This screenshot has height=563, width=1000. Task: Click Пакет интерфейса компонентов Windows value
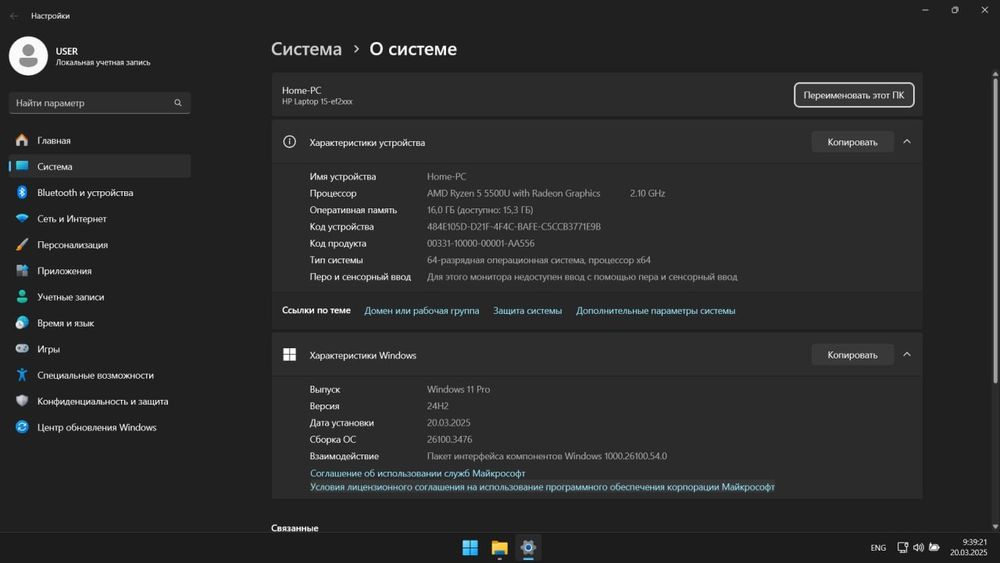coord(547,457)
